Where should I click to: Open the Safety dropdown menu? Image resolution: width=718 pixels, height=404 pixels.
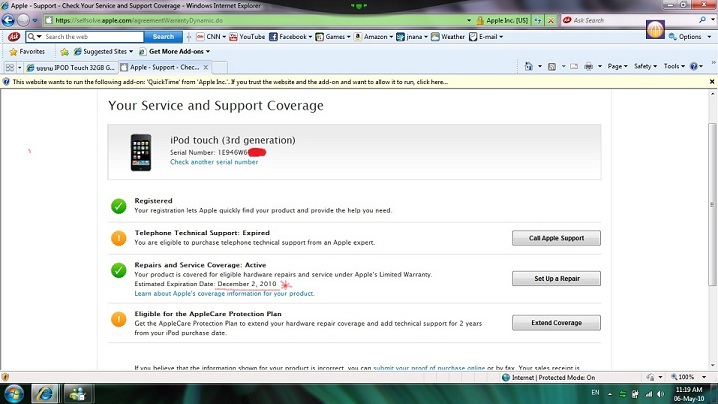645,66
